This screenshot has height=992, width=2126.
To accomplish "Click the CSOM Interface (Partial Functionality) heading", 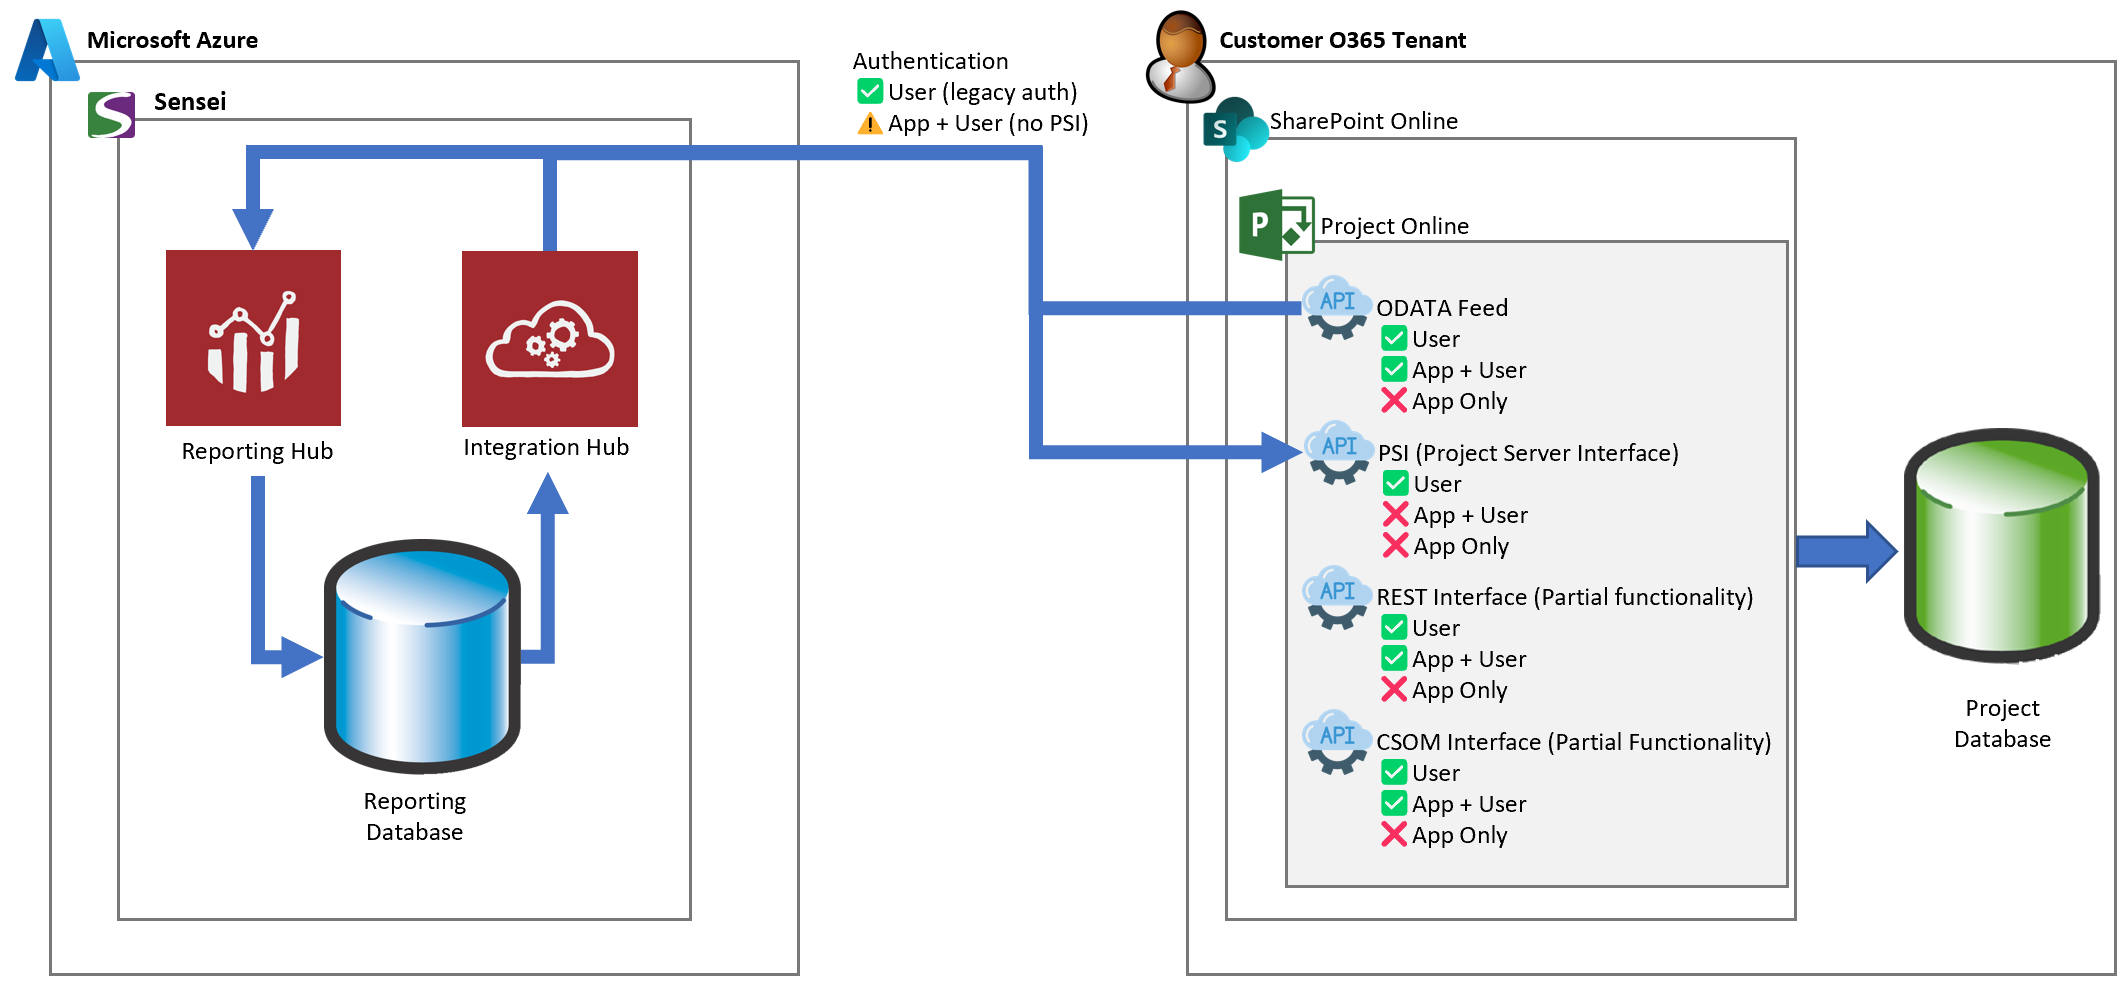I will 1573,742.
